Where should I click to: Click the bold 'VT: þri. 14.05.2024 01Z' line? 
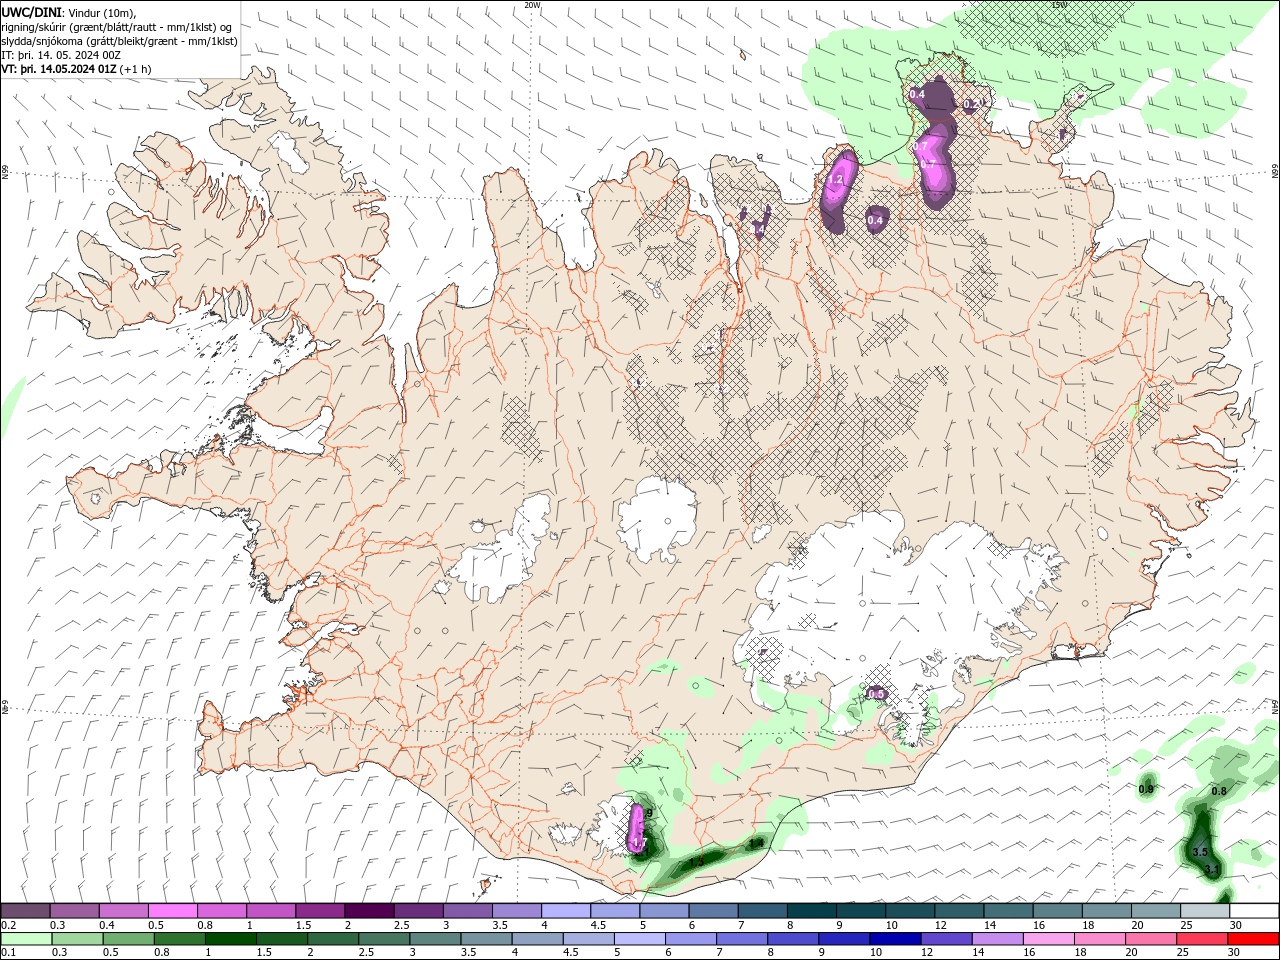click(58, 69)
